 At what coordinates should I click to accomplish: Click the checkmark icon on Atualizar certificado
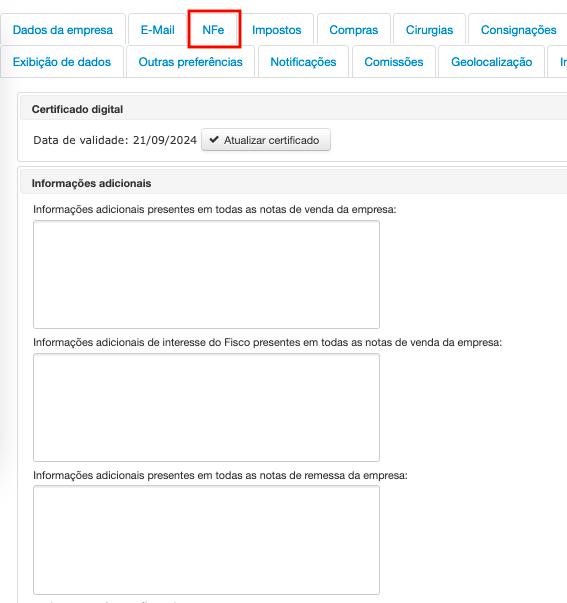(x=214, y=140)
